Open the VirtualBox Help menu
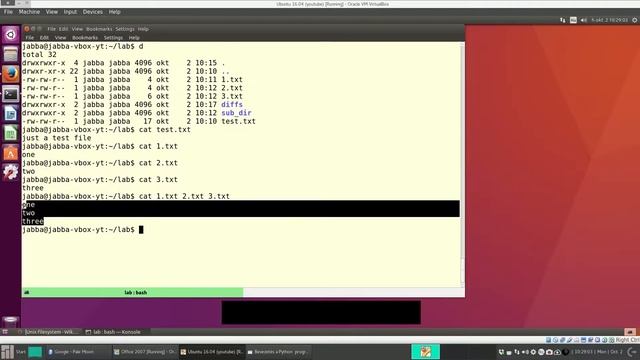Viewport: 640px width, 360px height. pyautogui.click(x=114, y=12)
